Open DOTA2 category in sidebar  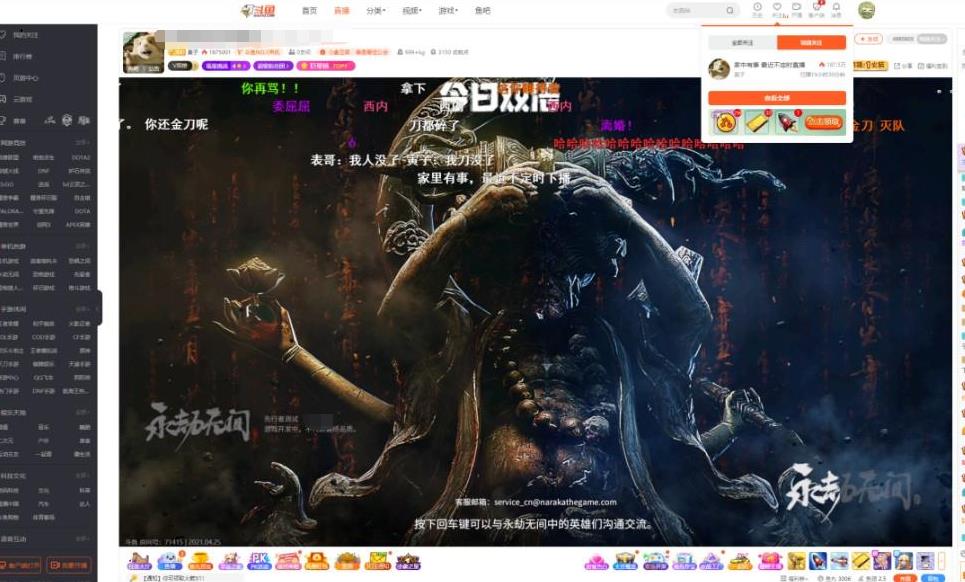pos(81,157)
